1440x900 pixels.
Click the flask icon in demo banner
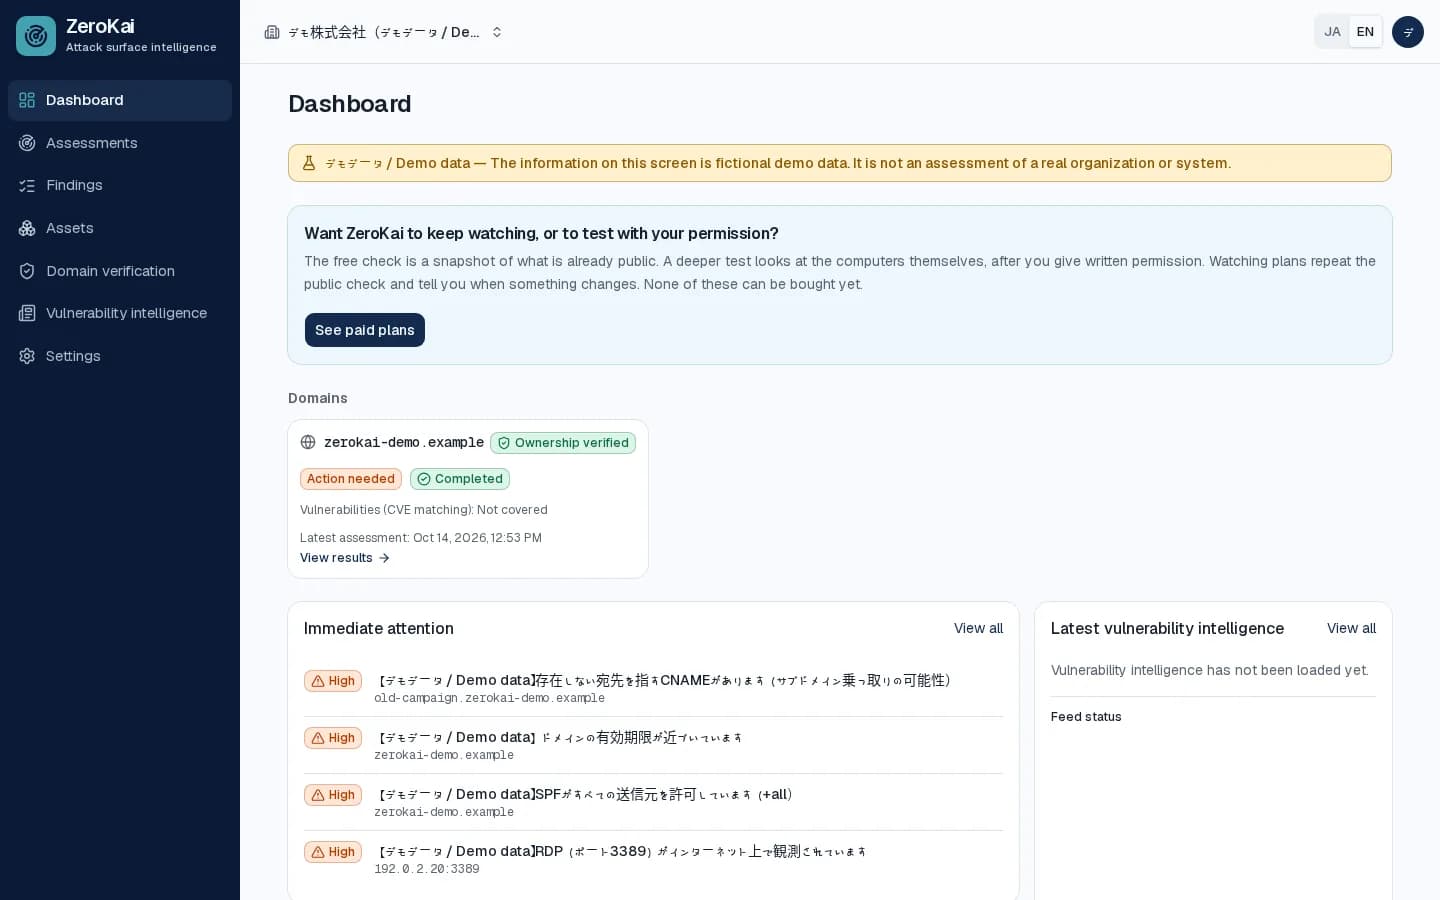coord(309,163)
